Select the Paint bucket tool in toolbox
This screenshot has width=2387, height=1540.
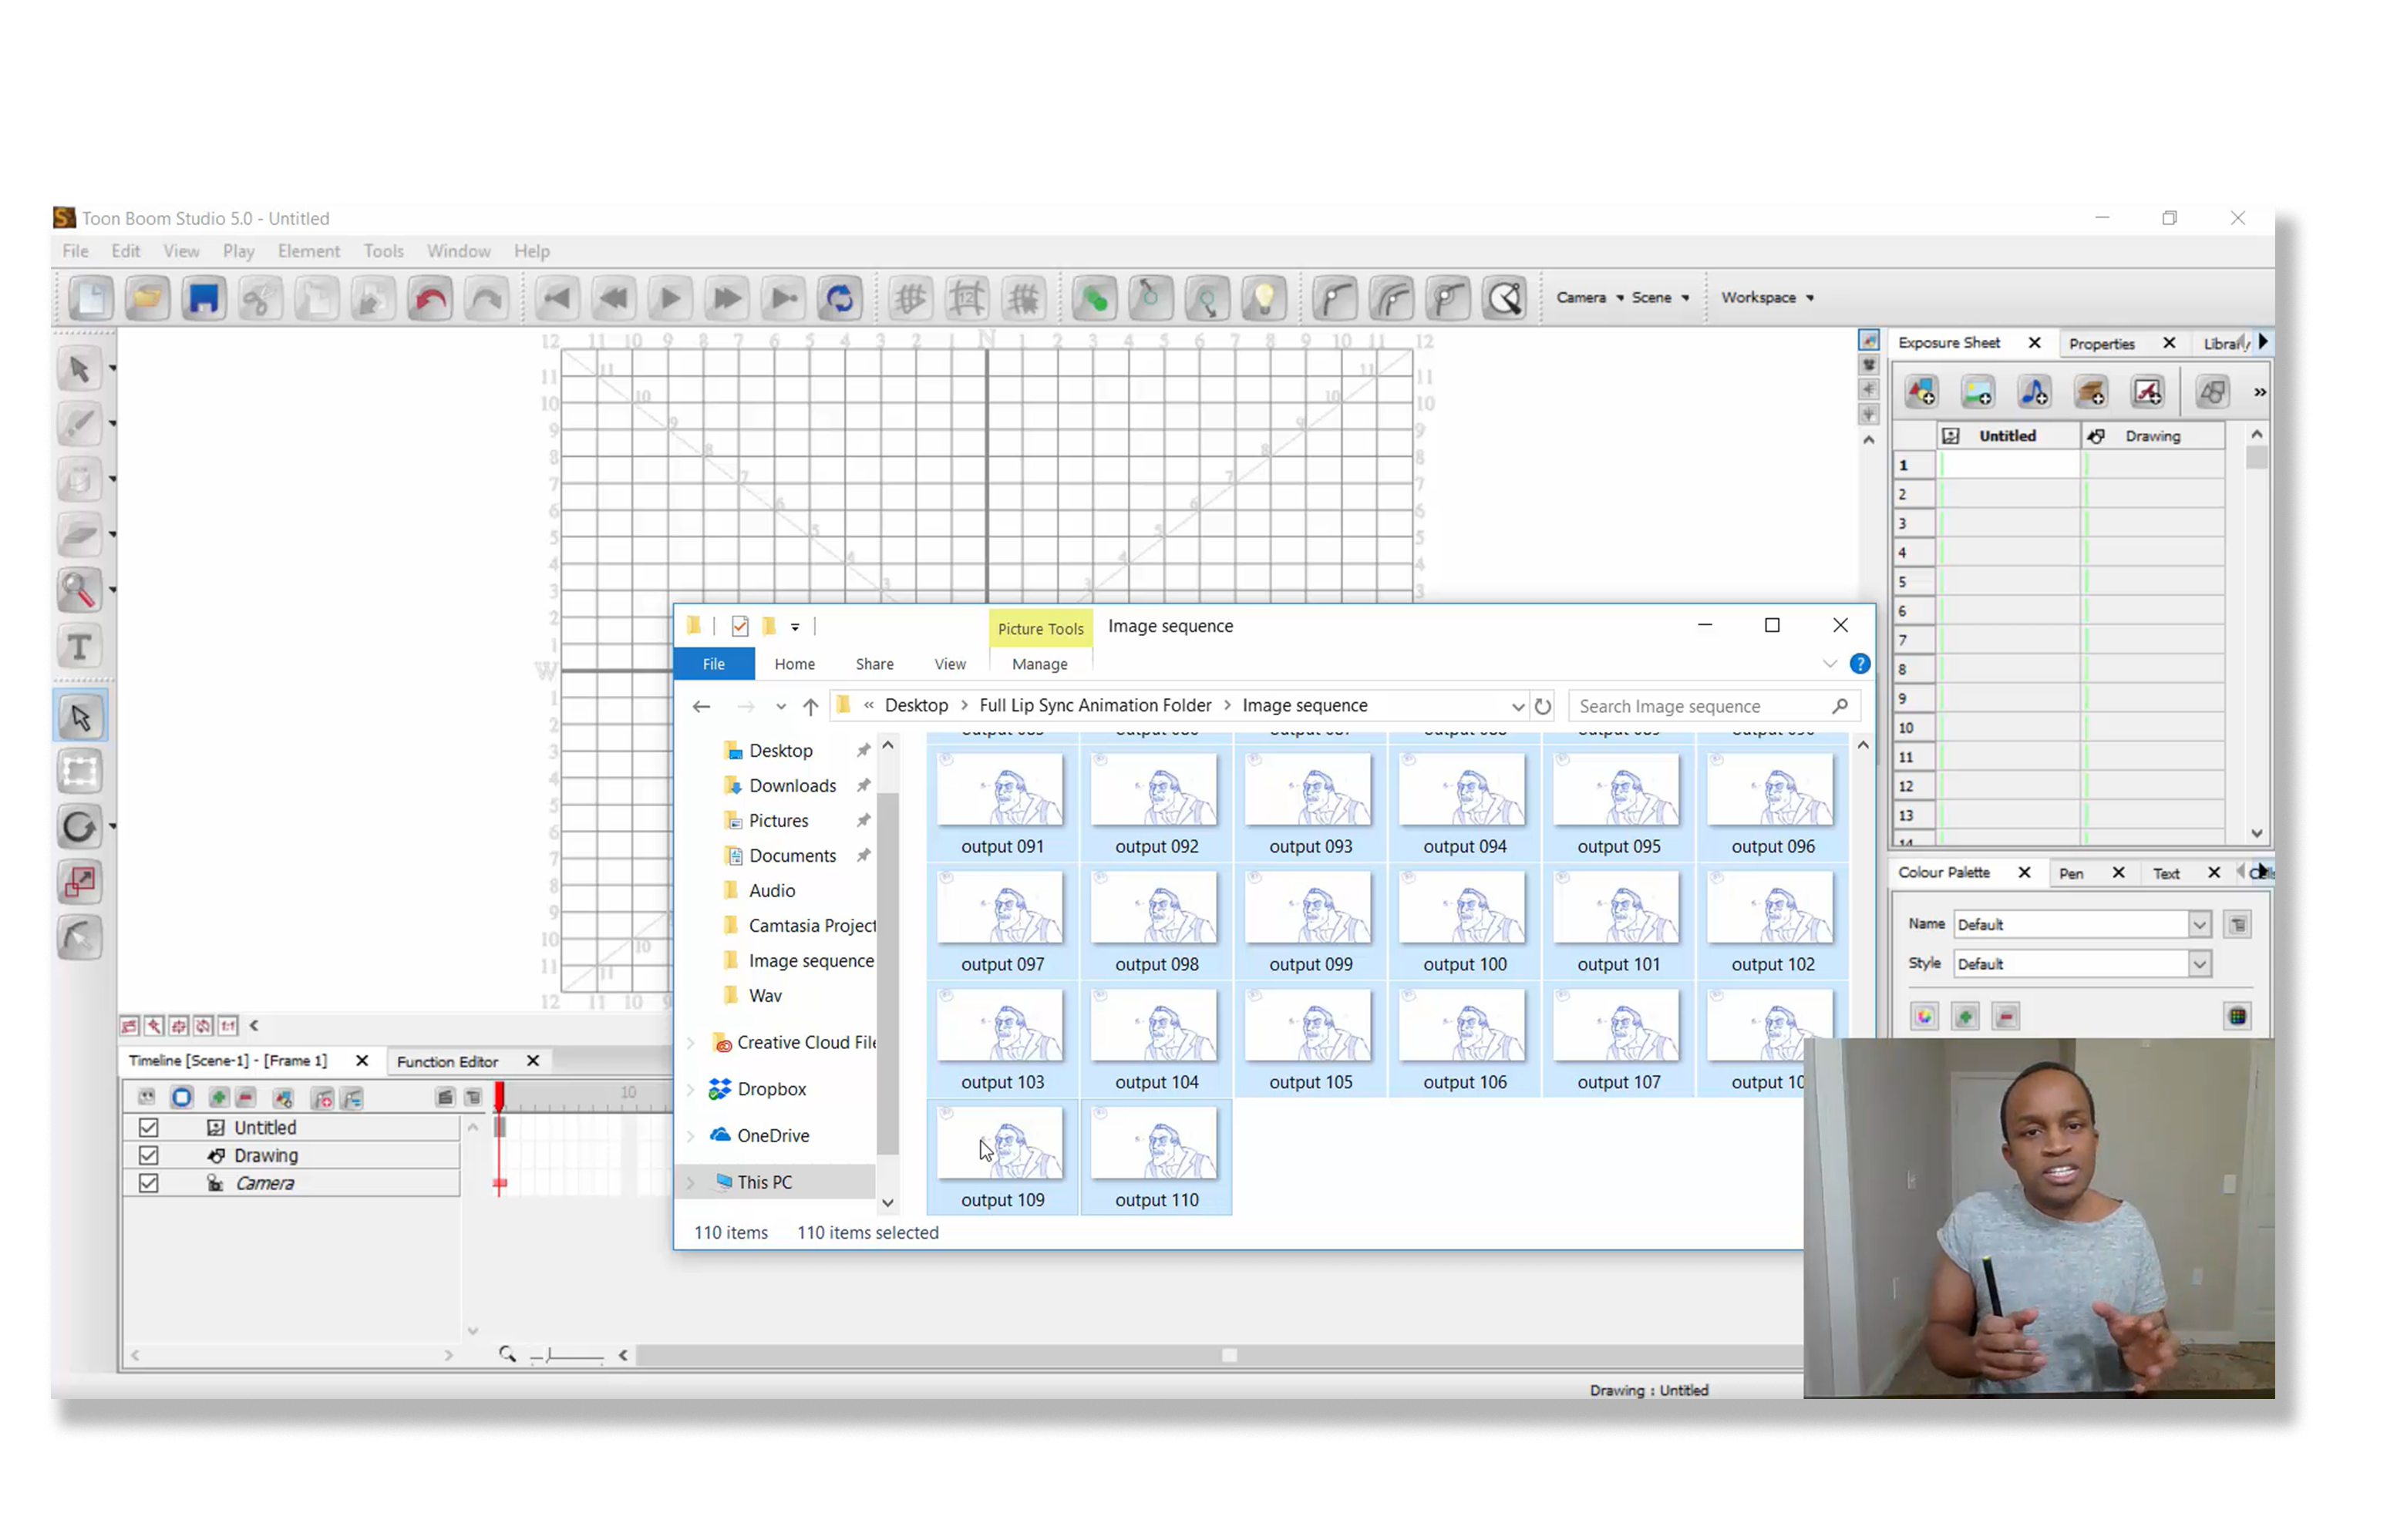point(79,480)
